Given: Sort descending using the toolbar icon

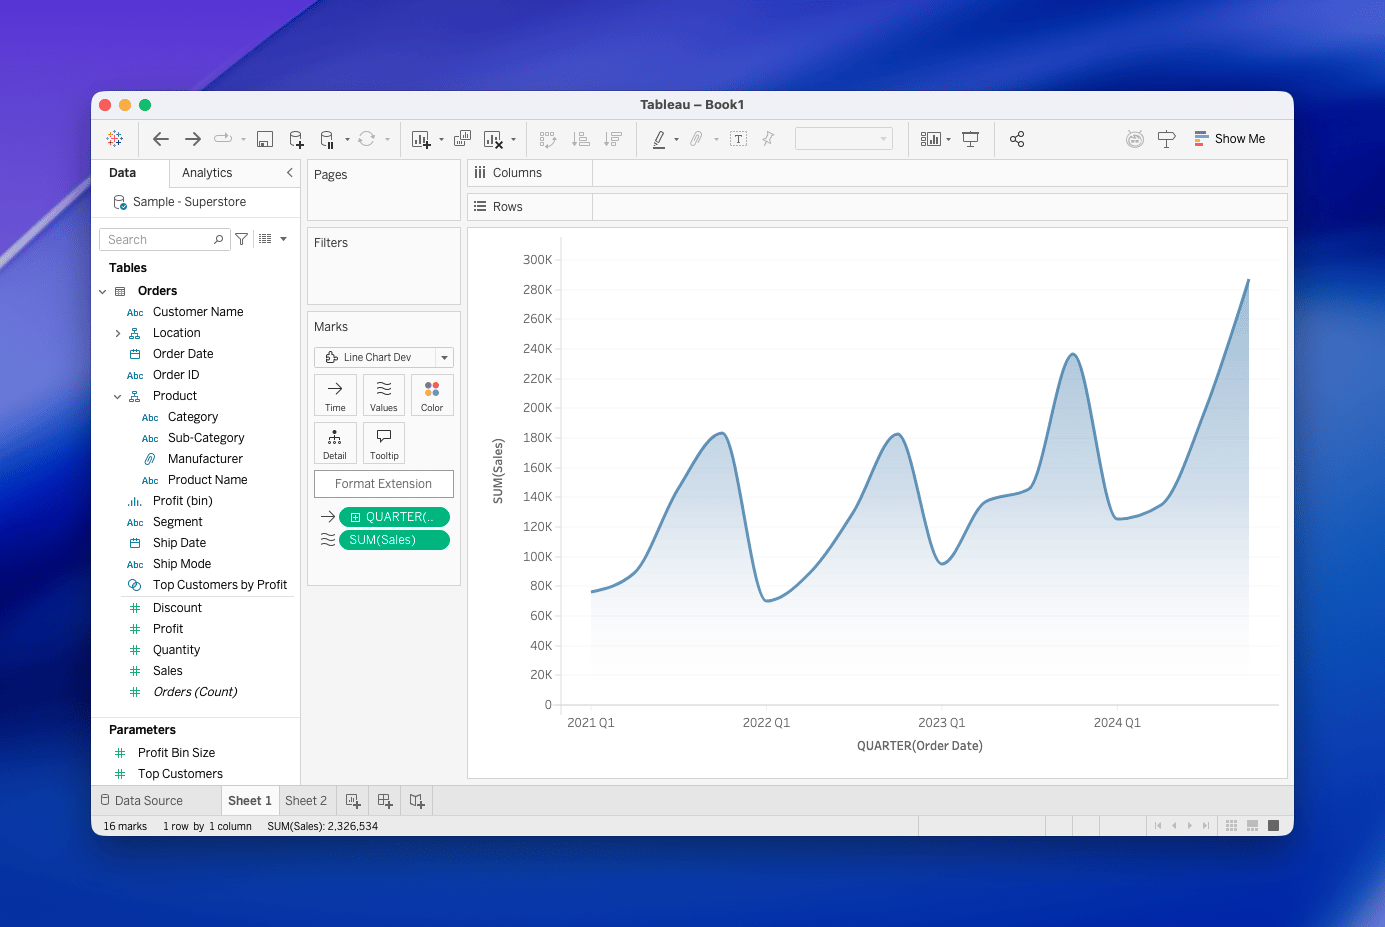Looking at the screenshot, I should (613, 139).
